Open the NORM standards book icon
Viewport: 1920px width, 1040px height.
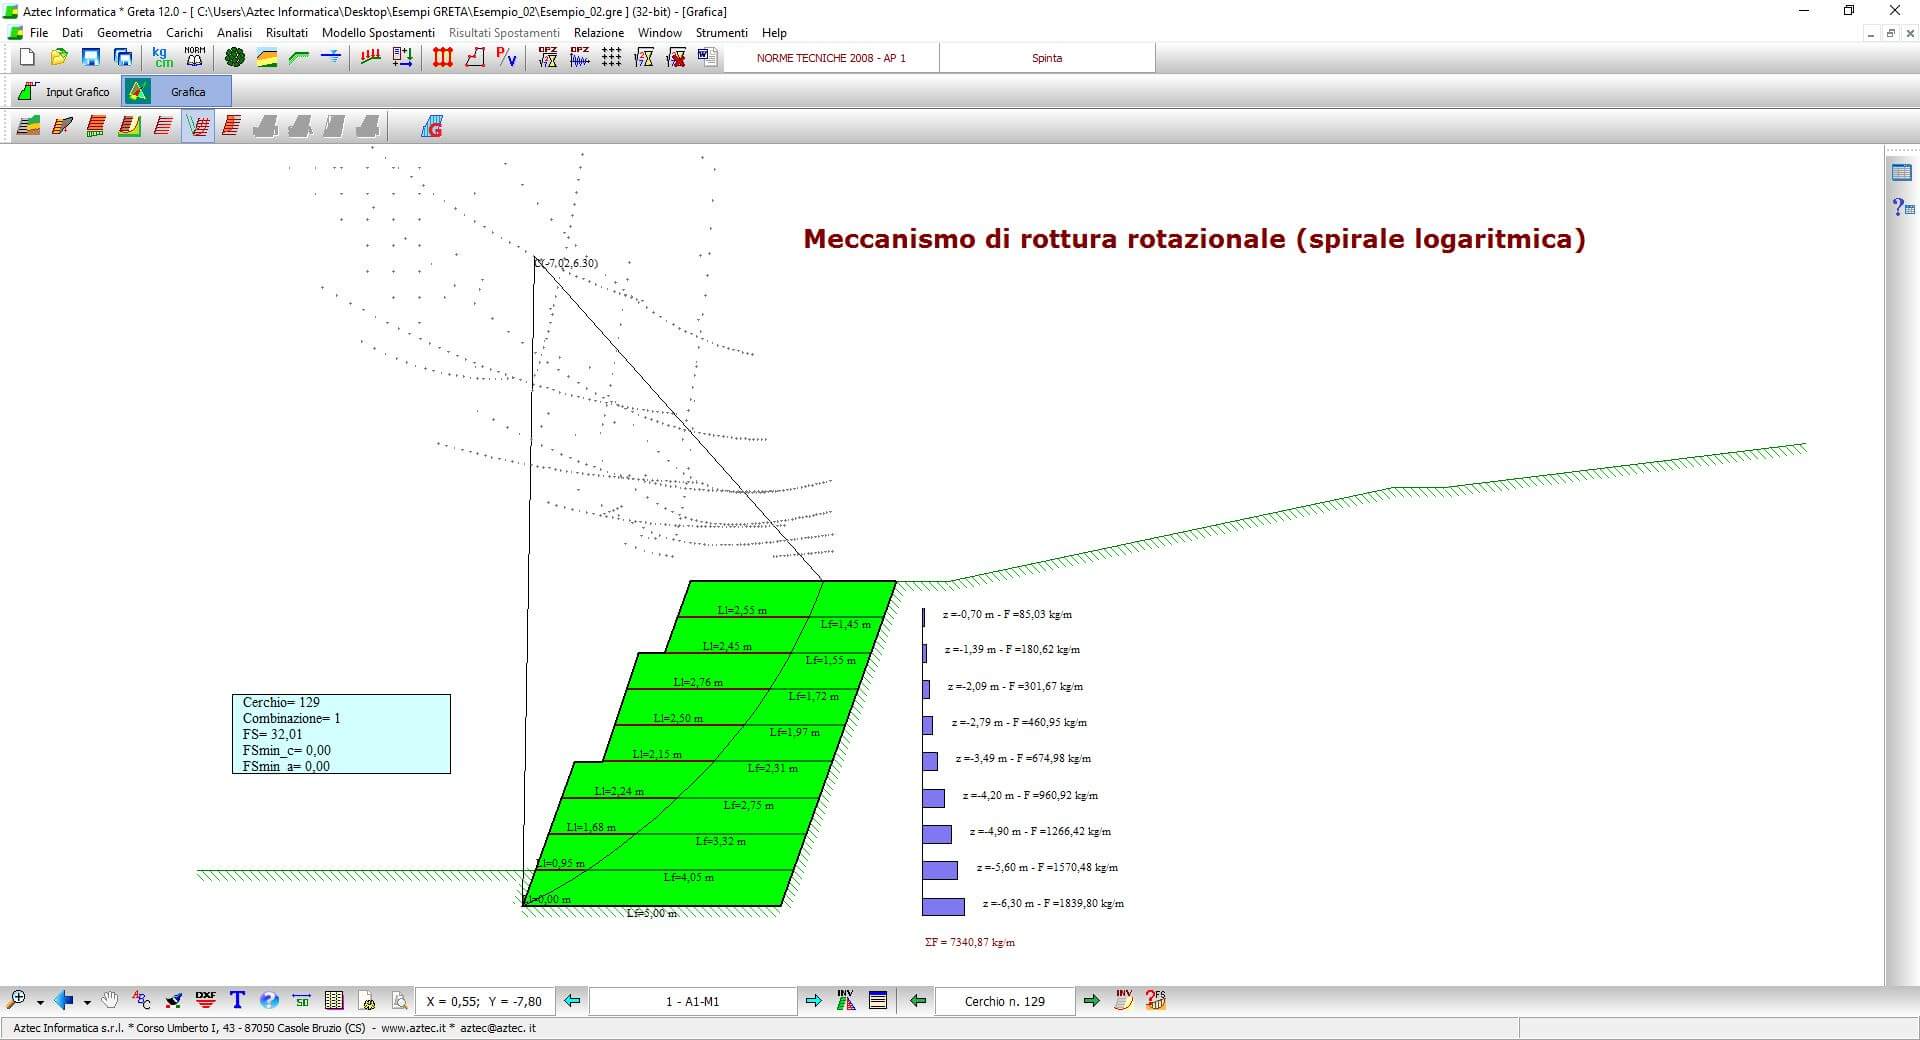(x=195, y=58)
